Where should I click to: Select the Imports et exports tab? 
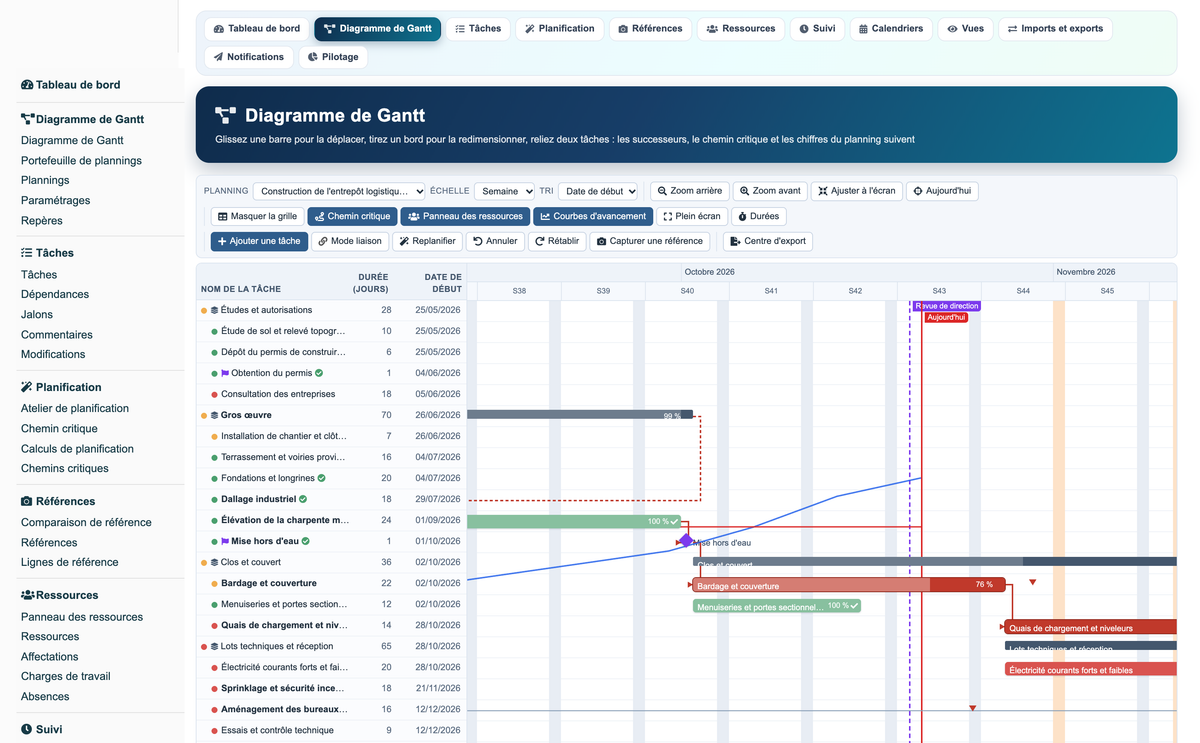point(1055,29)
